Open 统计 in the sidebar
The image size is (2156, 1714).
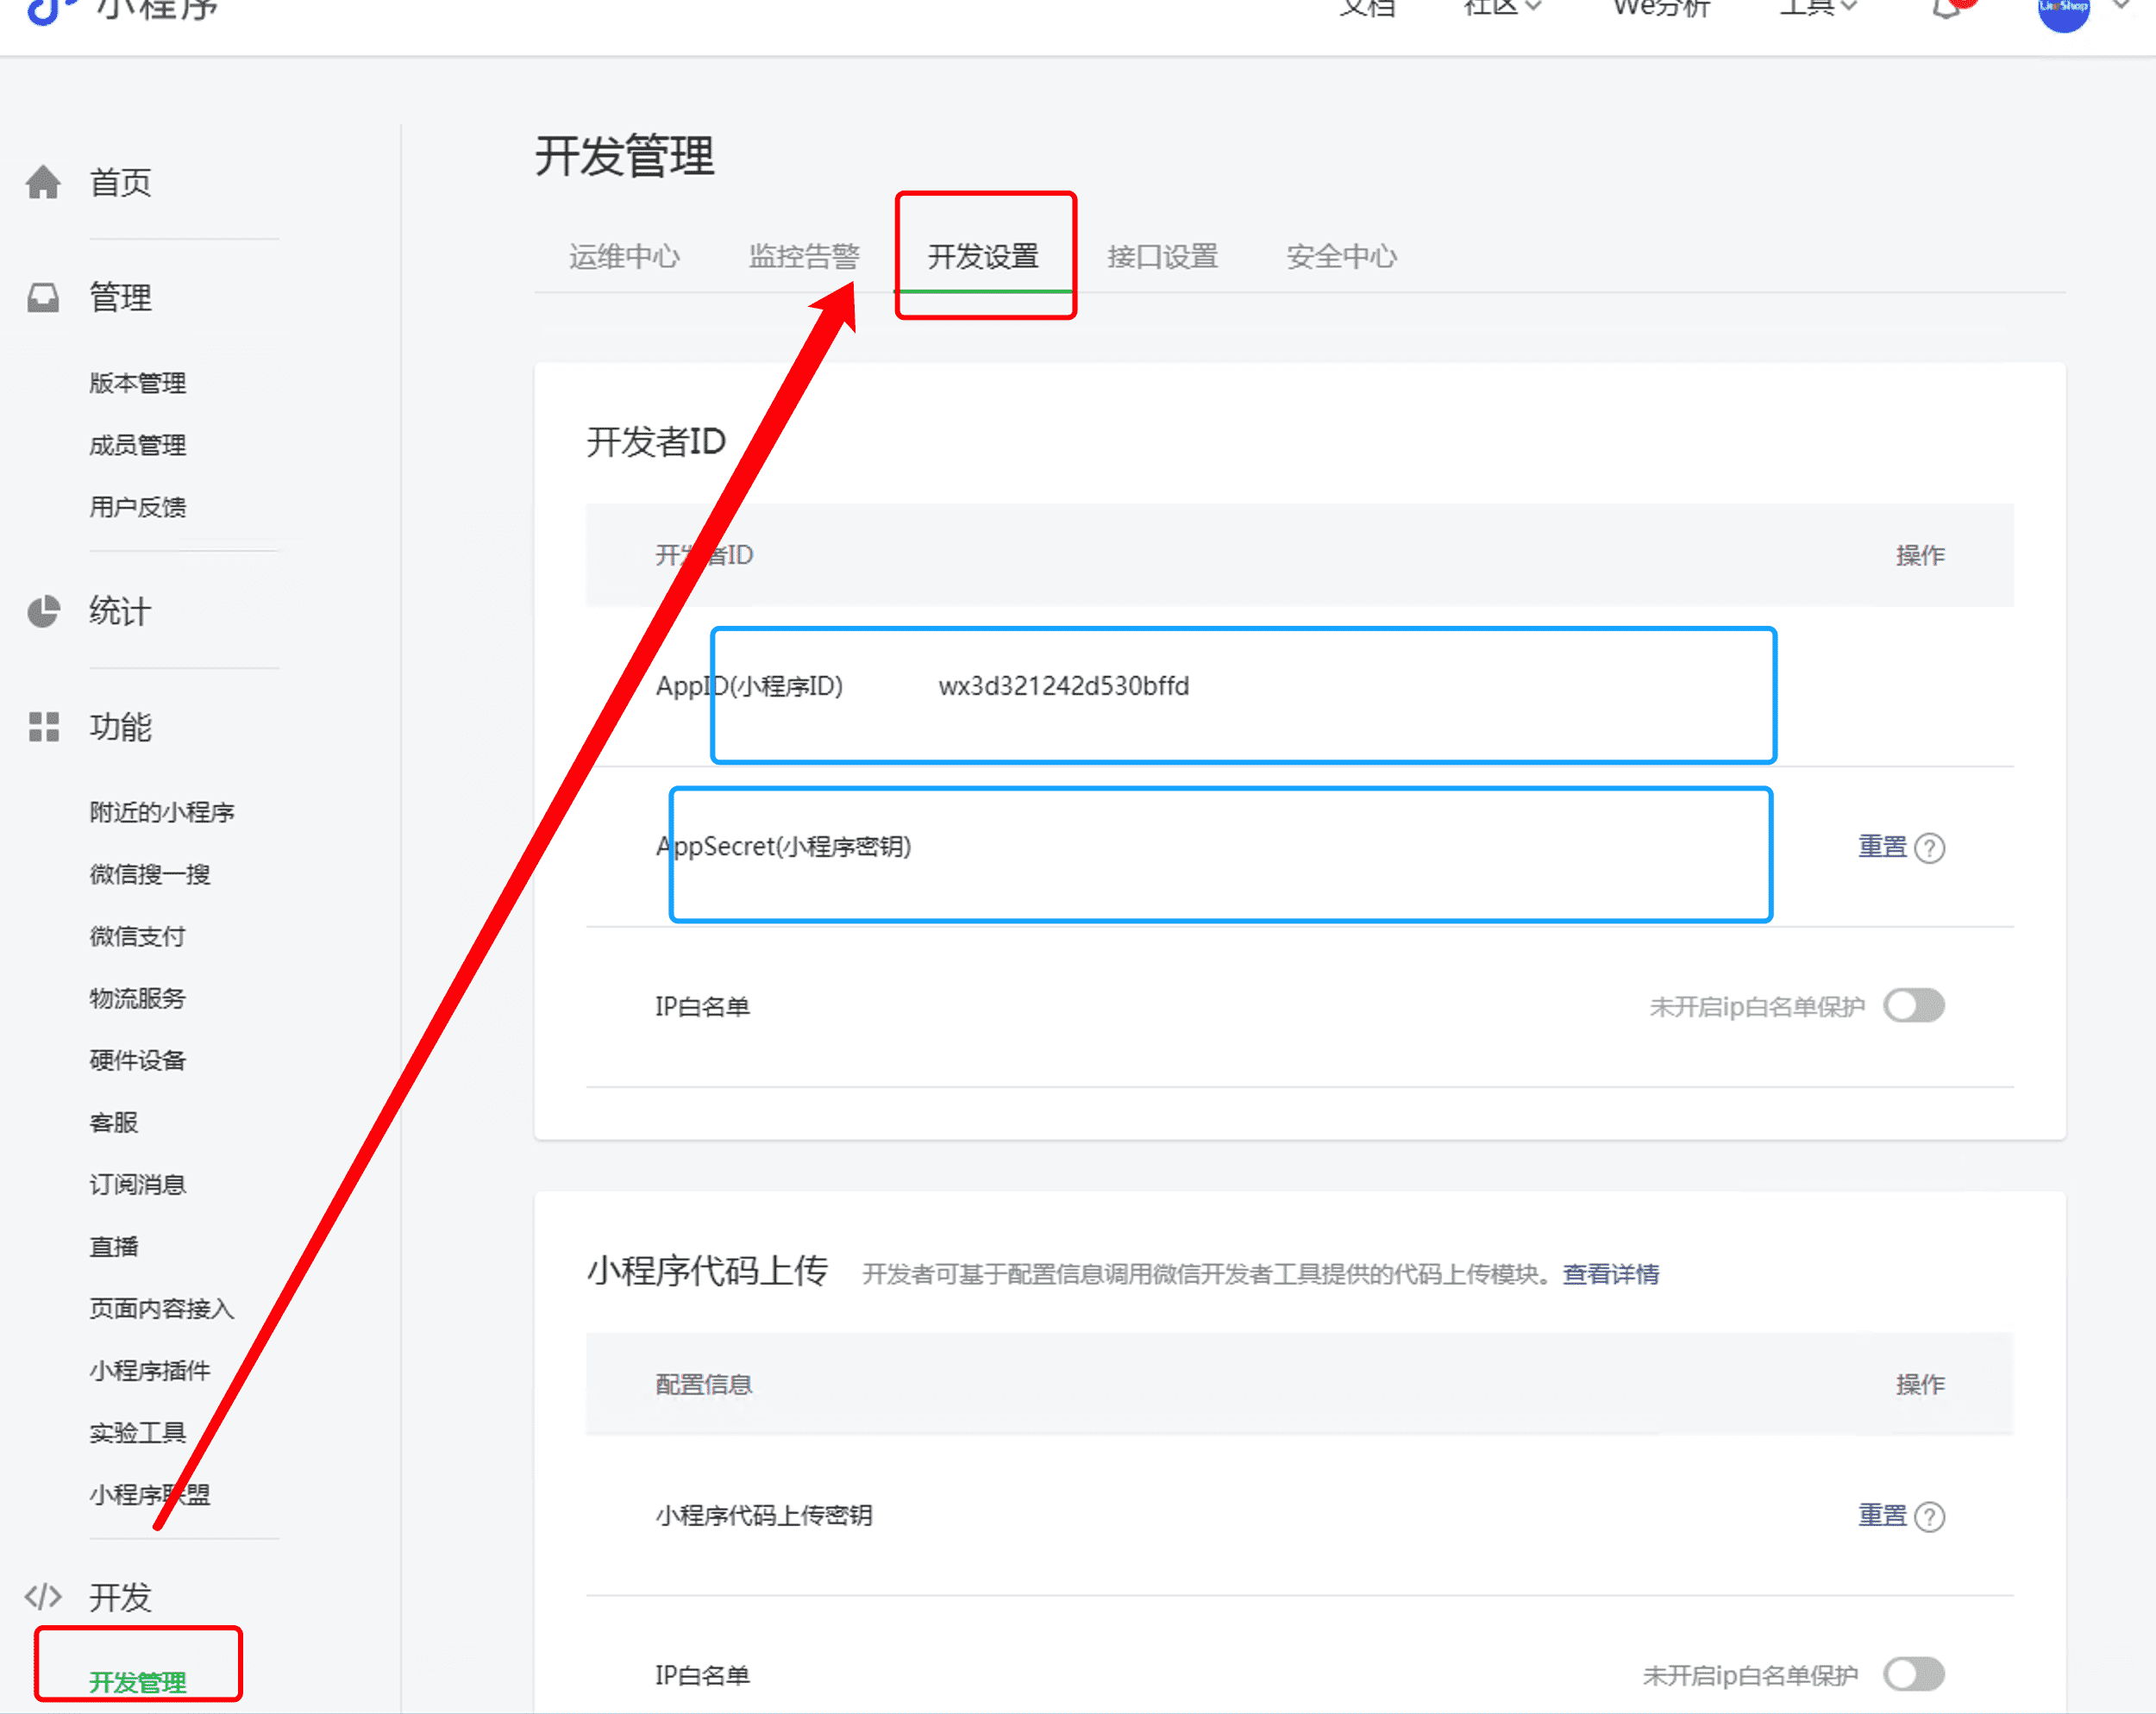click(120, 611)
